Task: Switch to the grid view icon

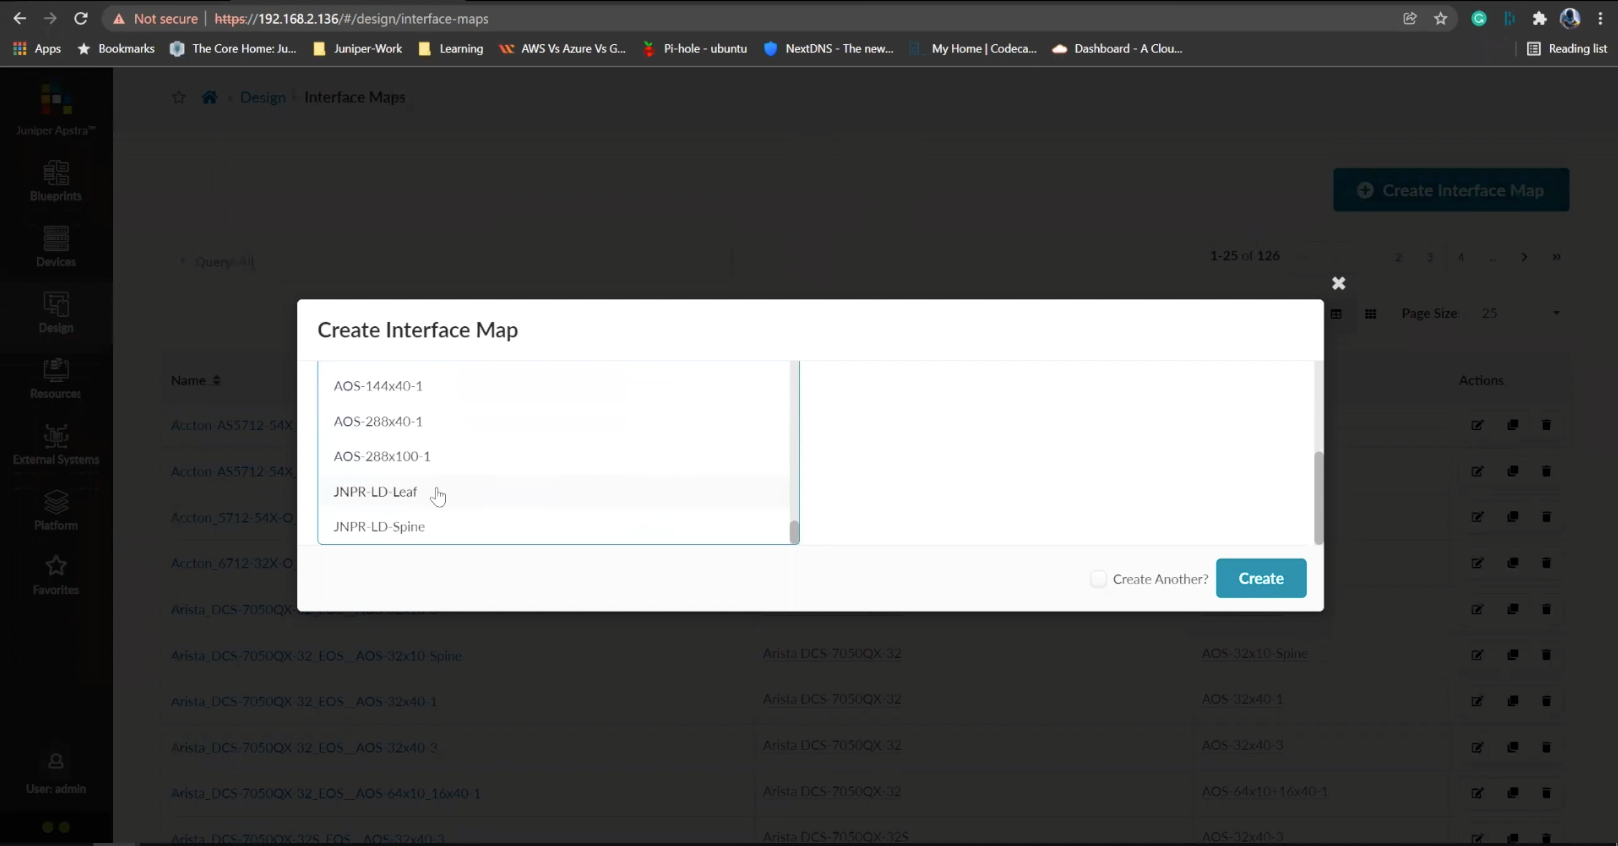Action: point(1370,314)
